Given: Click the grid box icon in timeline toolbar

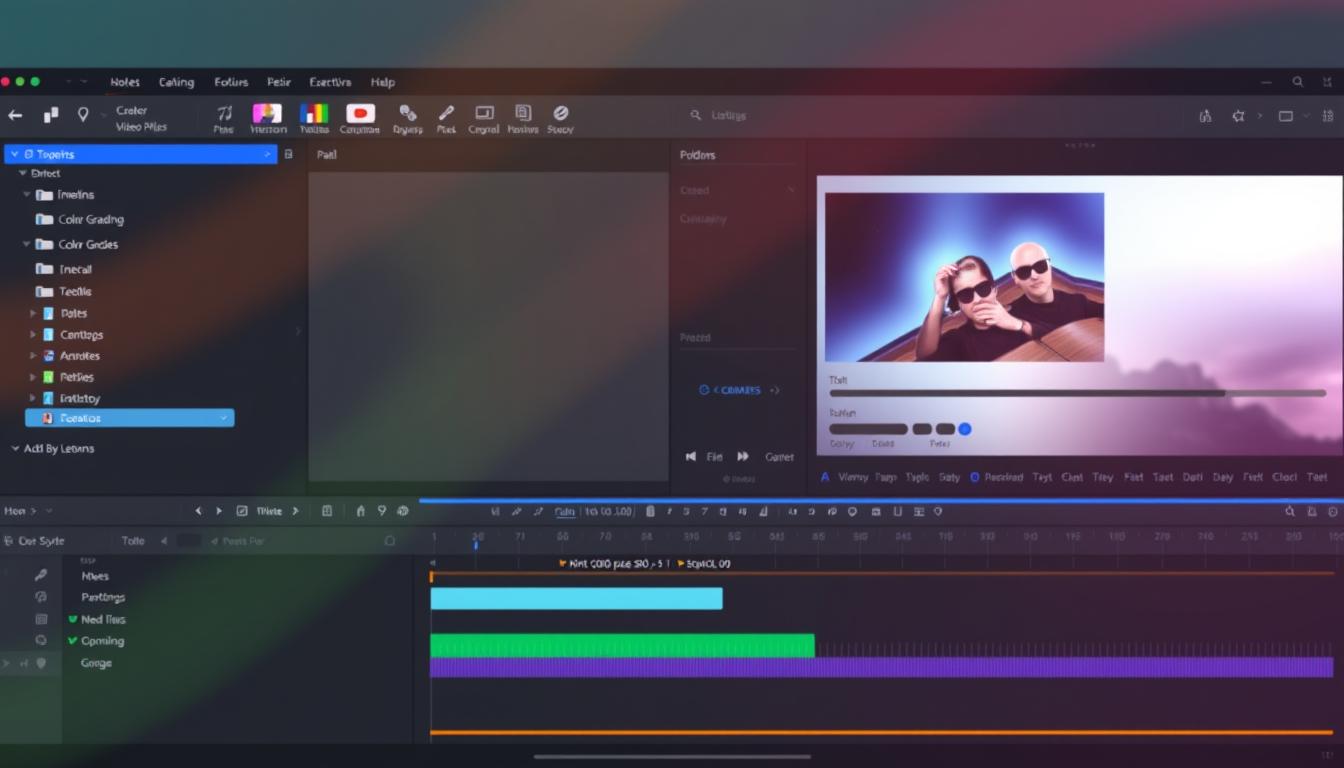Looking at the screenshot, I should tap(327, 511).
